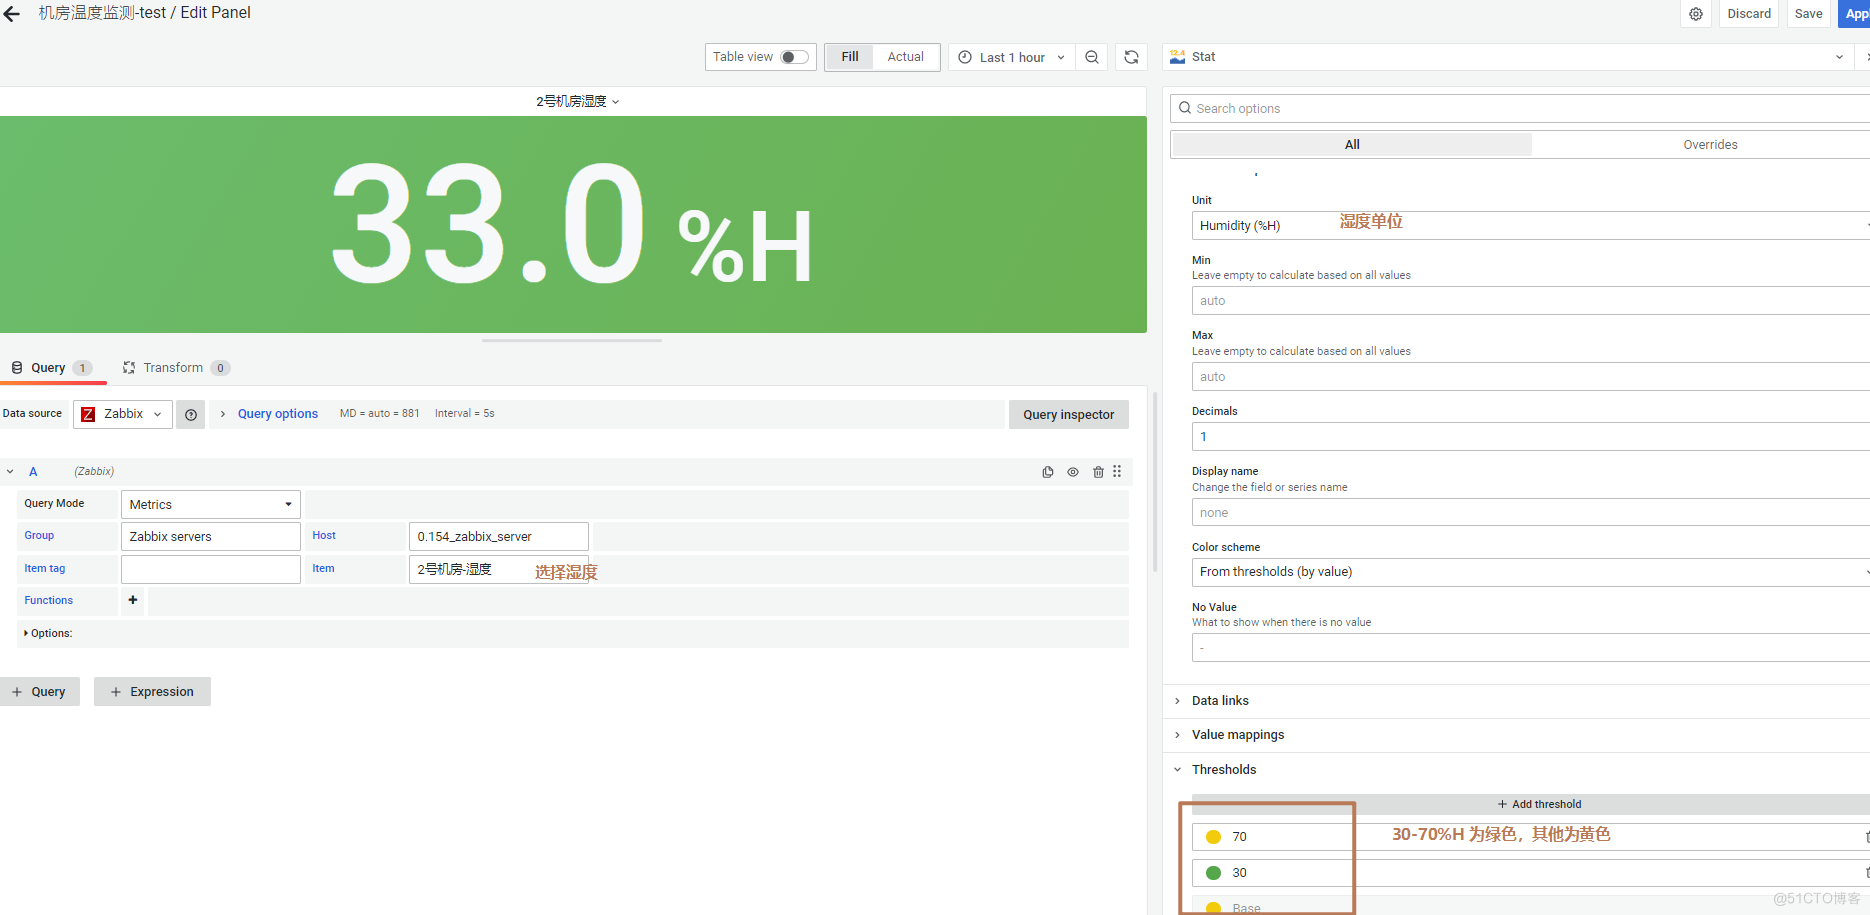This screenshot has width=1870, height=915.
Task: Click Save button
Action: click(1808, 14)
